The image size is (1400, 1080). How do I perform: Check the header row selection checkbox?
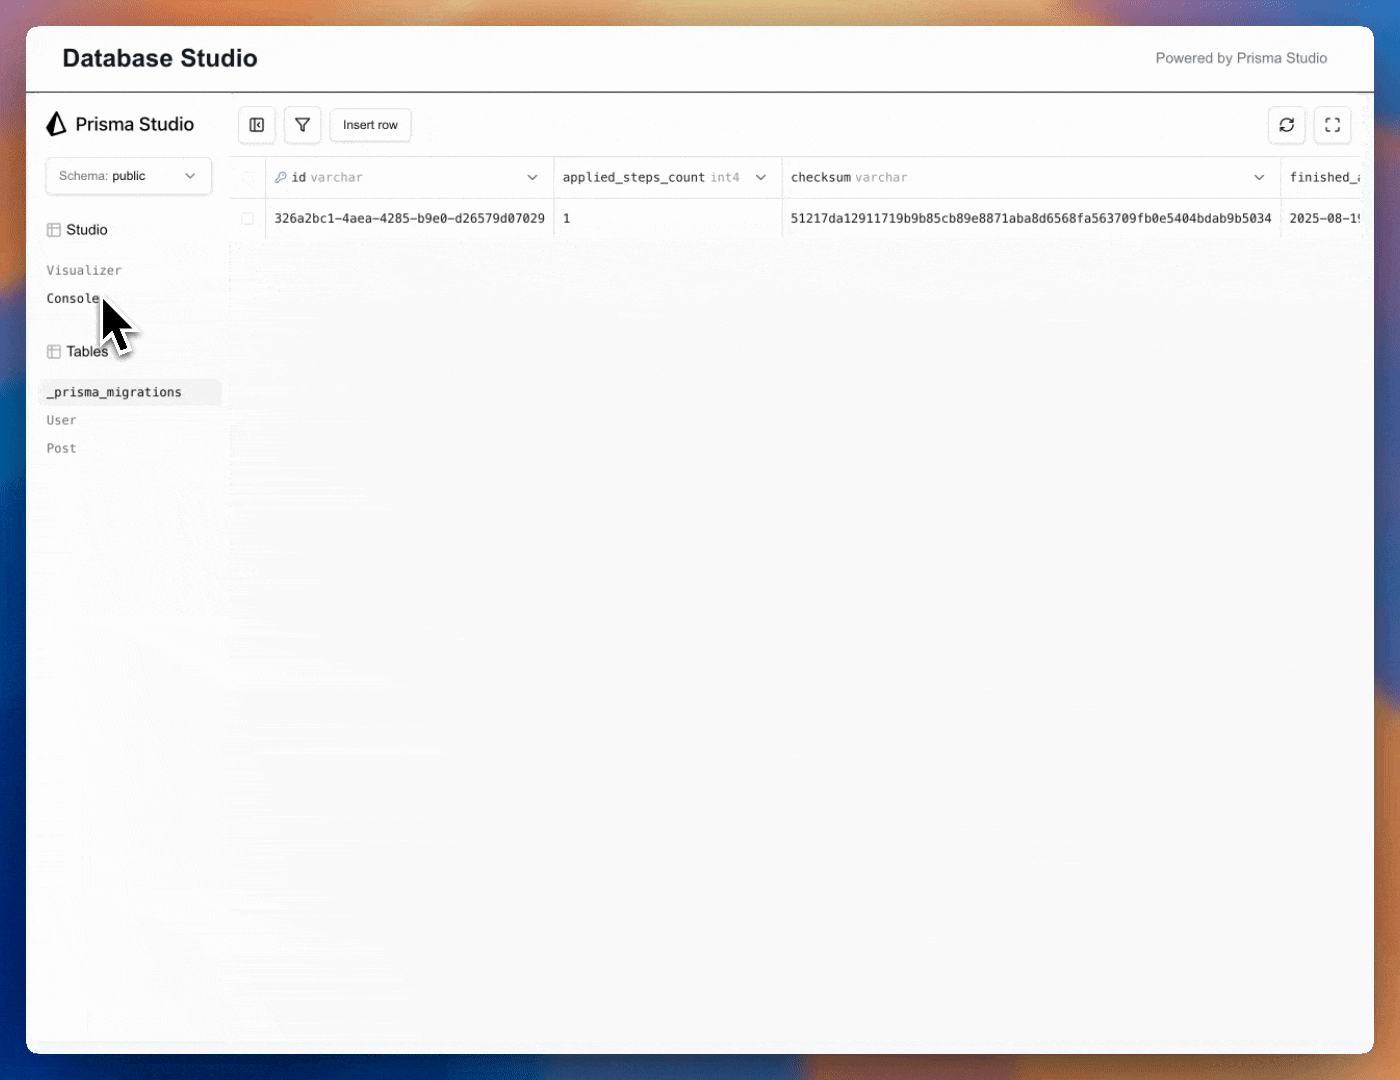pyautogui.click(x=247, y=177)
